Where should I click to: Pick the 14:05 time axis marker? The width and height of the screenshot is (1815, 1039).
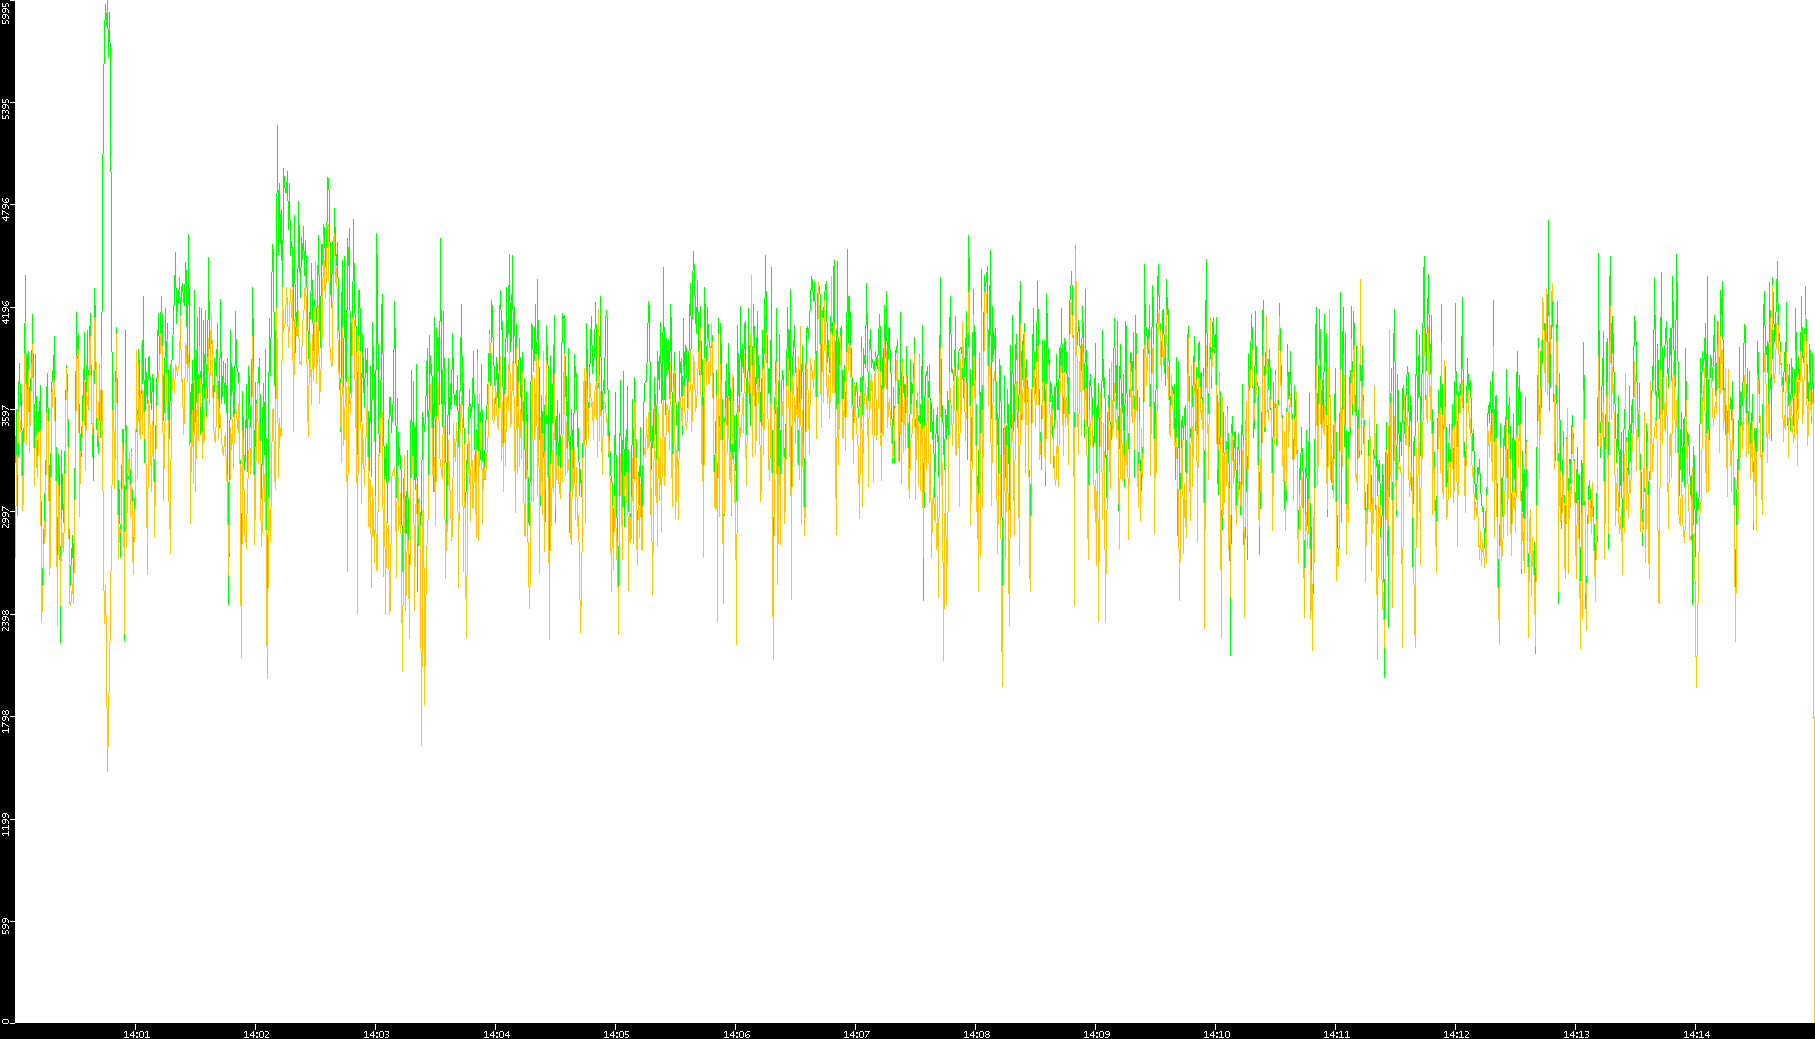click(x=616, y=1033)
